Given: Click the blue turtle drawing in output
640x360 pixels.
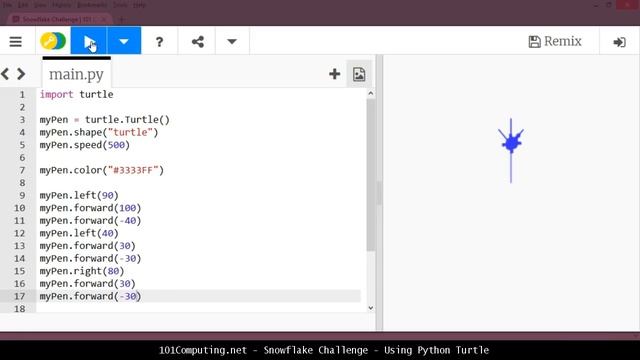Looking at the screenshot, I should [511, 143].
